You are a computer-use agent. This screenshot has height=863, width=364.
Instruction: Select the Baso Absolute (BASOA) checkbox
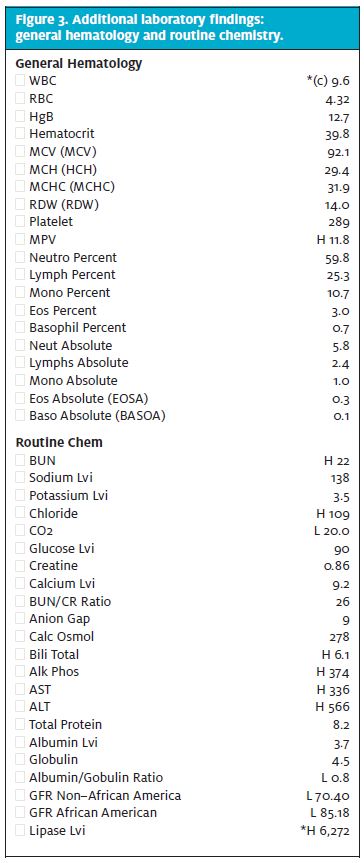pyautogui.click(x=20, y=416)
